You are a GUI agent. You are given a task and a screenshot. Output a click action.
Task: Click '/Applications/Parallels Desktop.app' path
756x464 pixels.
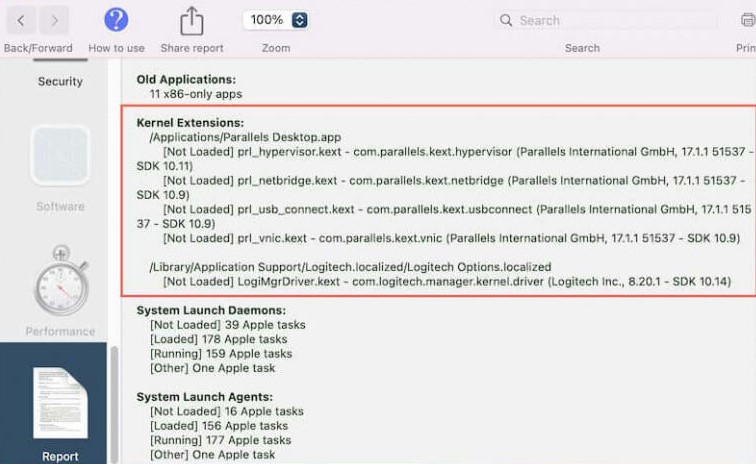[x=245, y=137]
